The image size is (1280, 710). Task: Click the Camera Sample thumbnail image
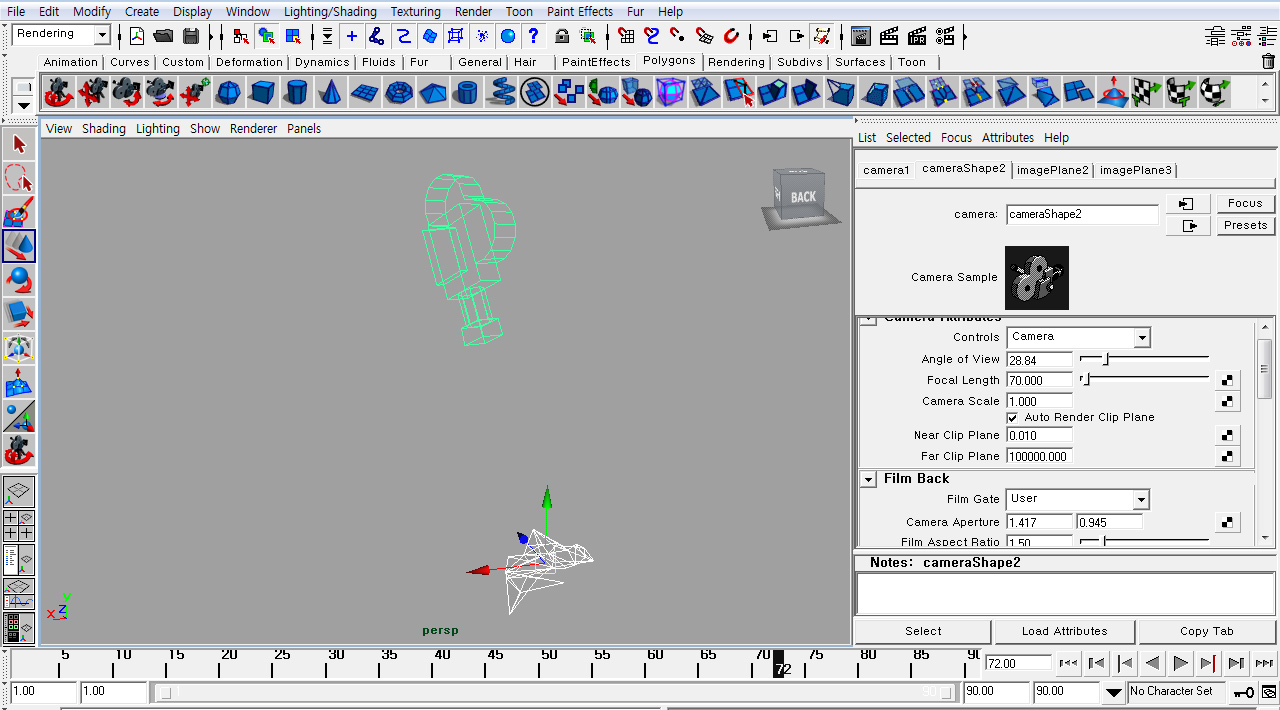pyautogui.click(x=1036, y=277)
